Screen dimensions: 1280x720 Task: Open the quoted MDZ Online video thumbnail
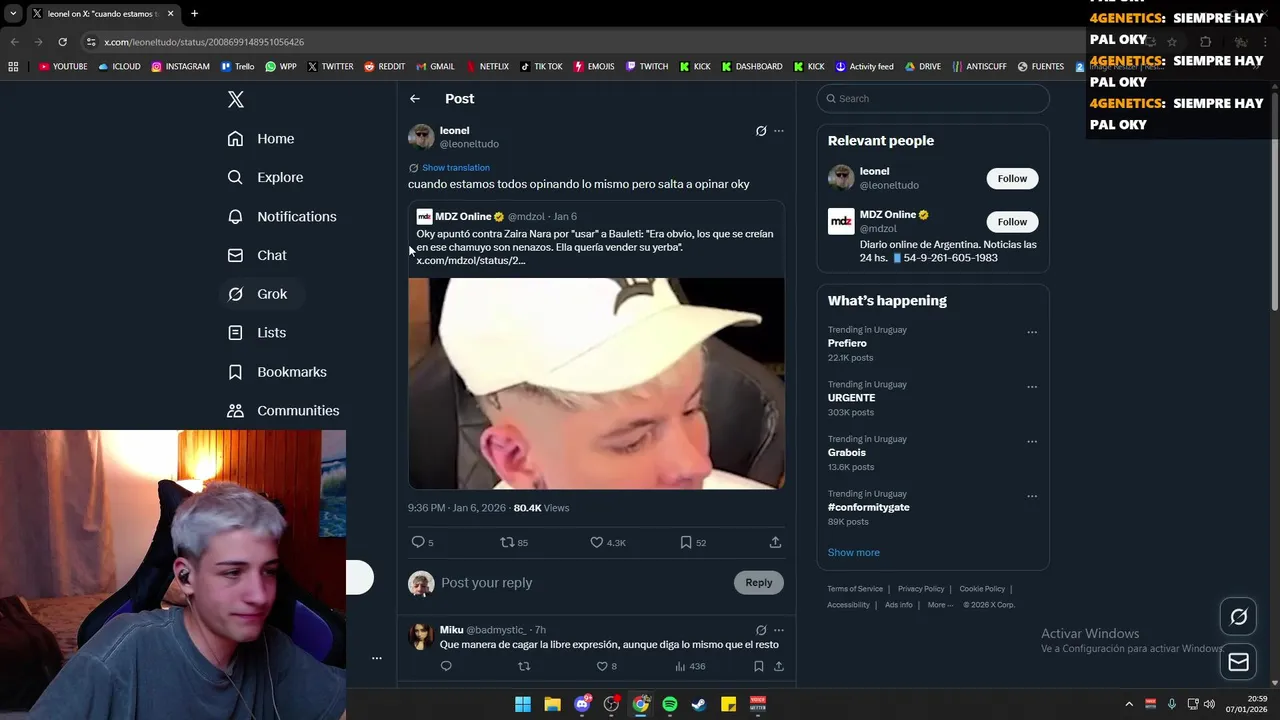coord(596,383)
